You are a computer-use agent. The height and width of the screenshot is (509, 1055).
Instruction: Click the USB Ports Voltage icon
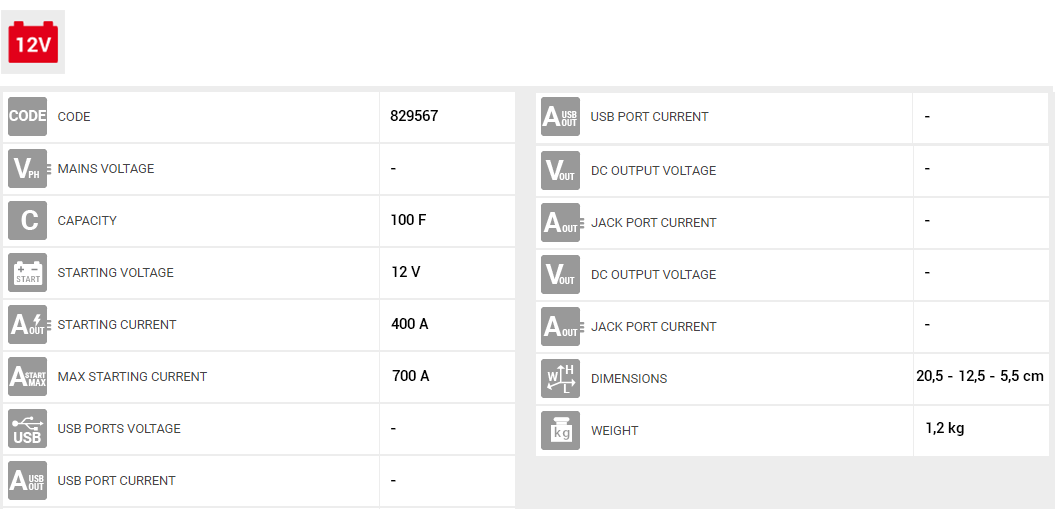point(28,429)
